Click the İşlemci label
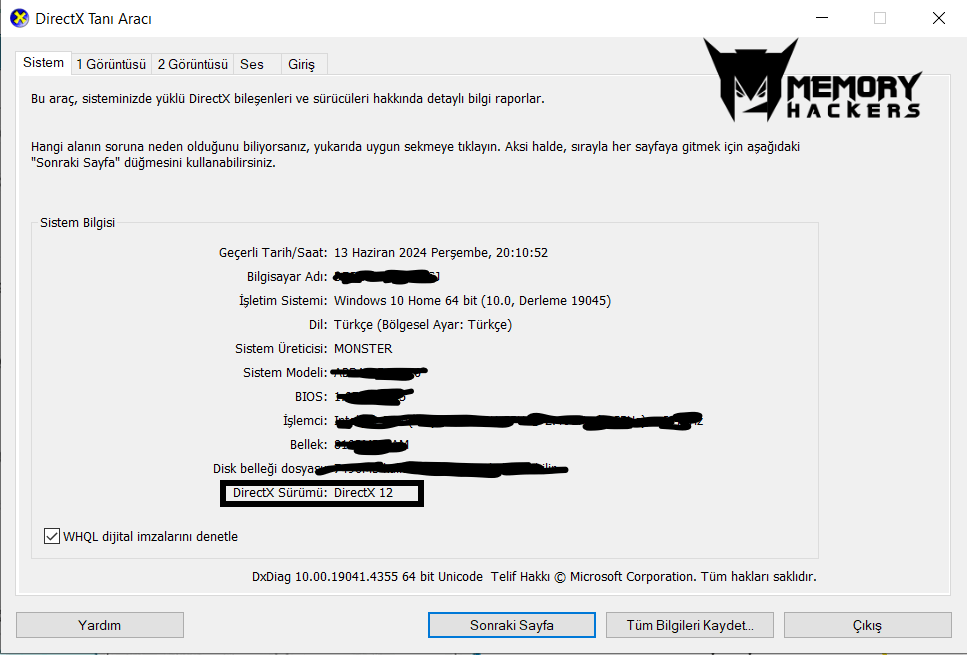Image resolution: width=967 pixels, height=655 pixels. (305, 421)
